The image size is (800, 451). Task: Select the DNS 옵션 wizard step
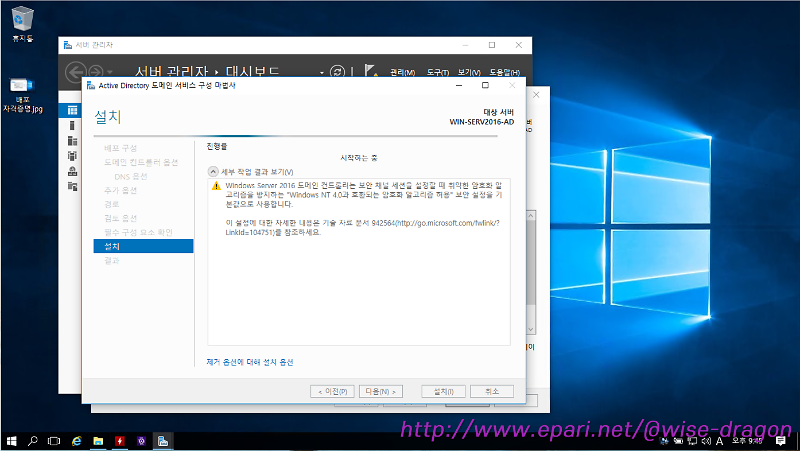[x=131, y=177]
